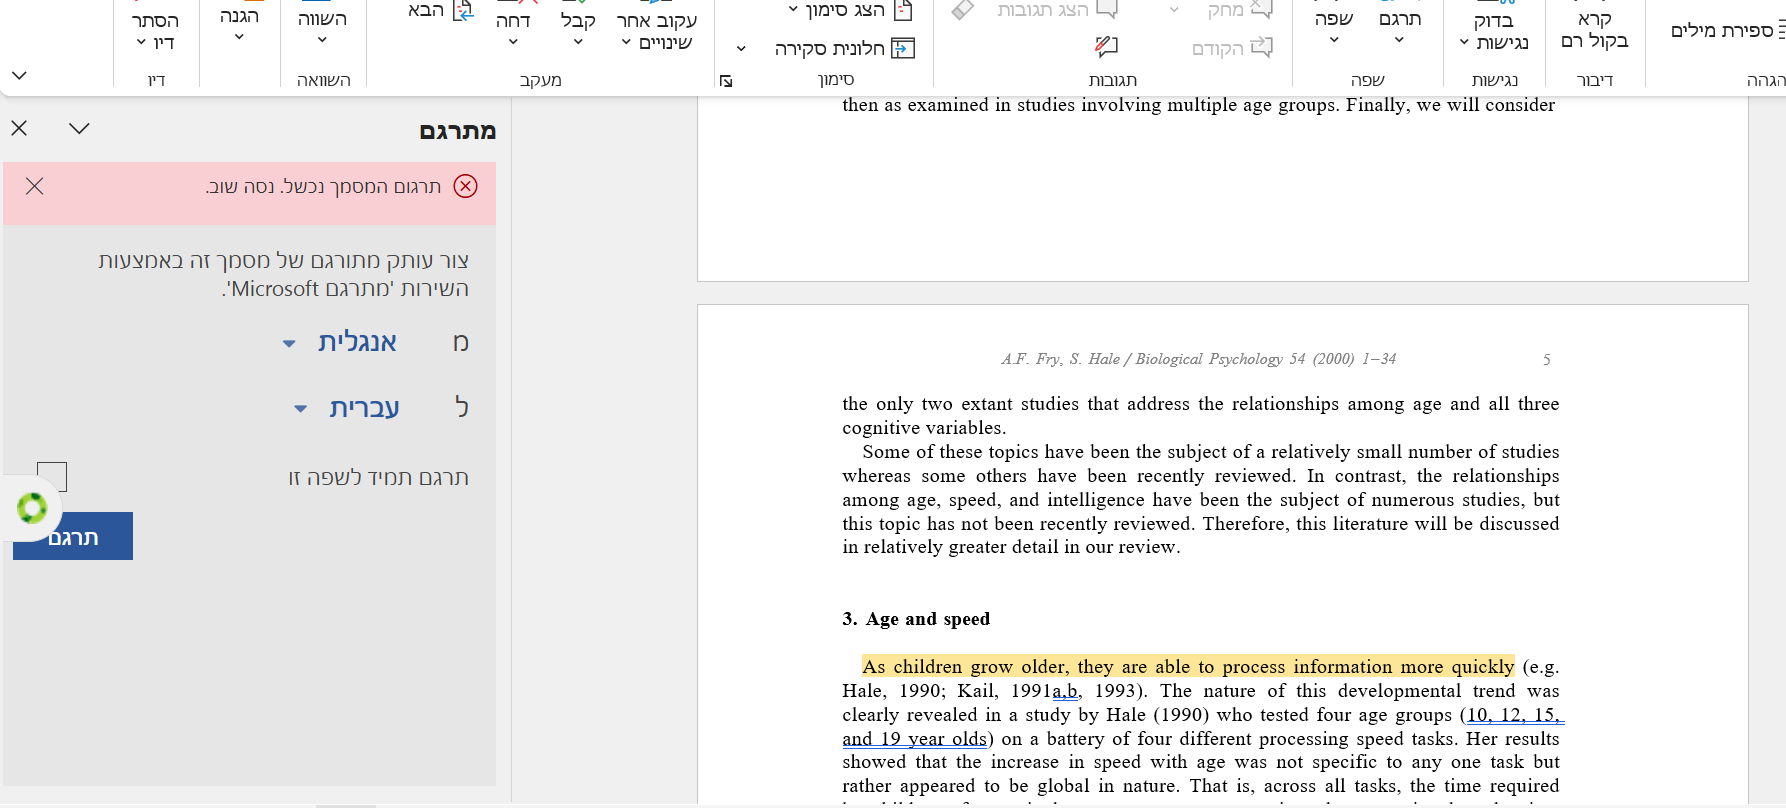Open Track Changes (עקוב אחר שינויים) dropdown

(x=656, y=30)
